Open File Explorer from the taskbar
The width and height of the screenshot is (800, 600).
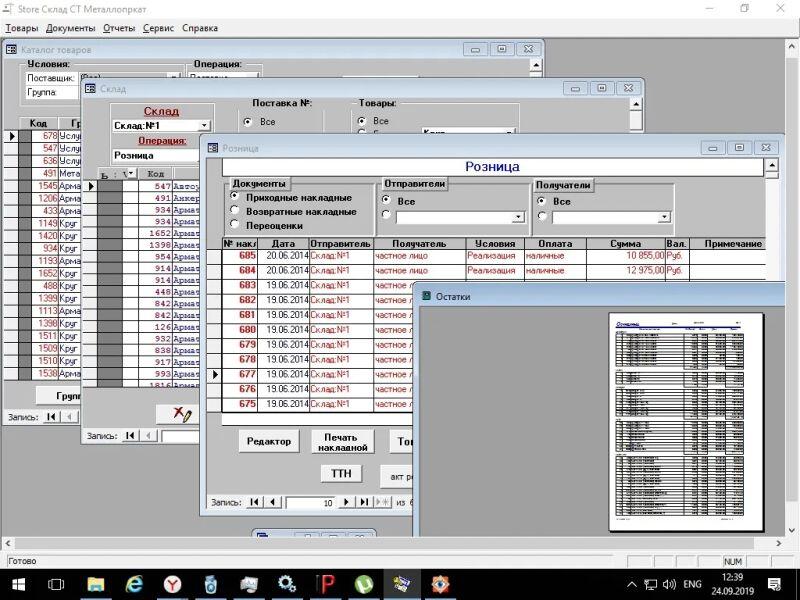[x=96, y=583]
